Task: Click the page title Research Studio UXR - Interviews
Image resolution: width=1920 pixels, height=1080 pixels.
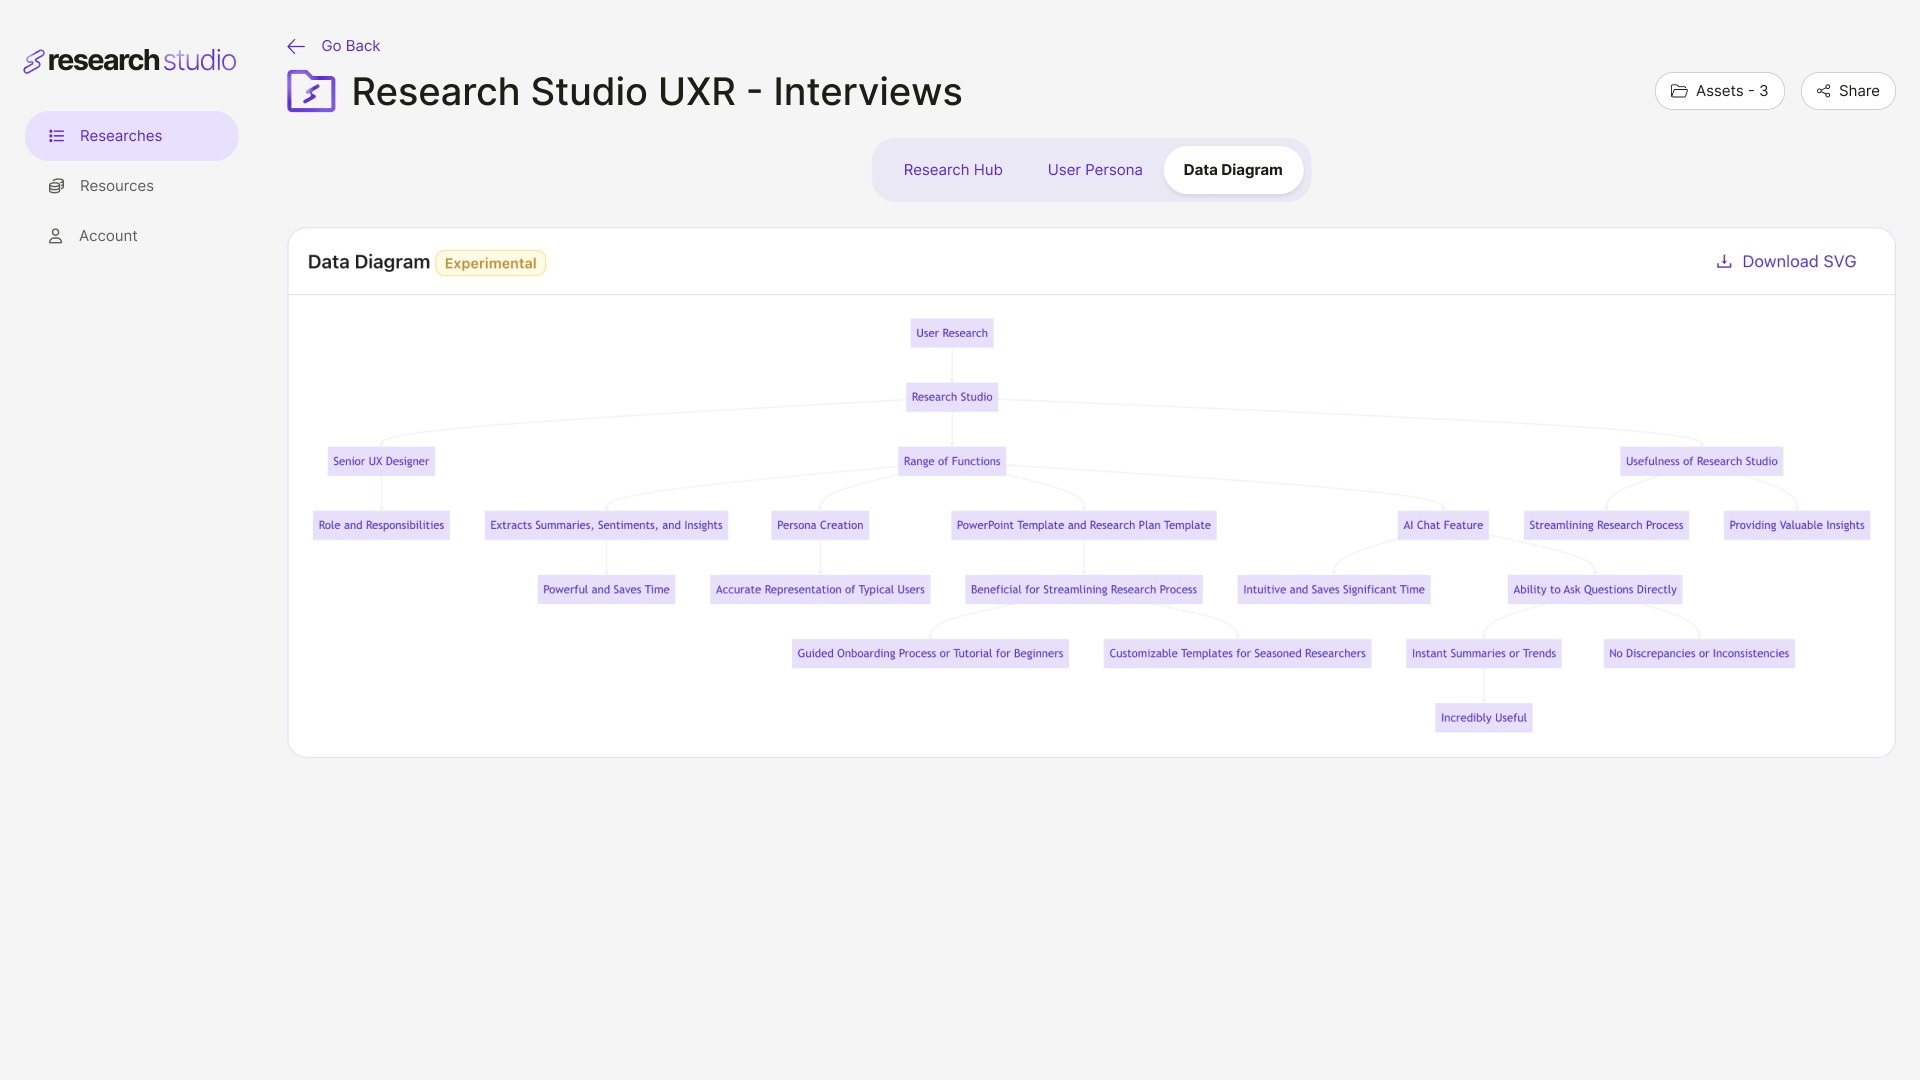Action: (657, 92)
